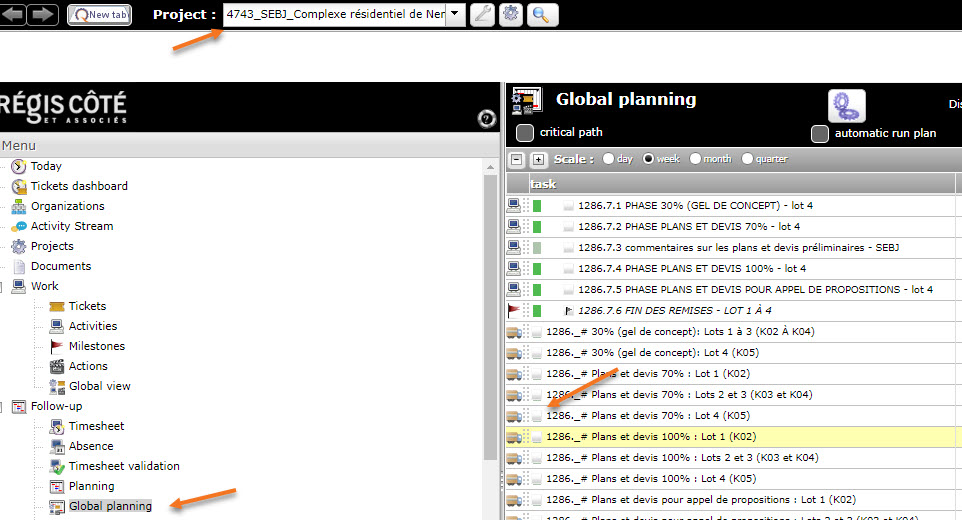Click the magnifier search icon in top bar
This screenshot has height=520, width=962.
tap(541, 15)
